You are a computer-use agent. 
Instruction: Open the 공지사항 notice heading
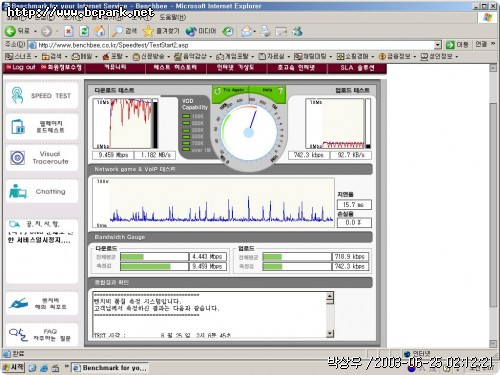35,223
